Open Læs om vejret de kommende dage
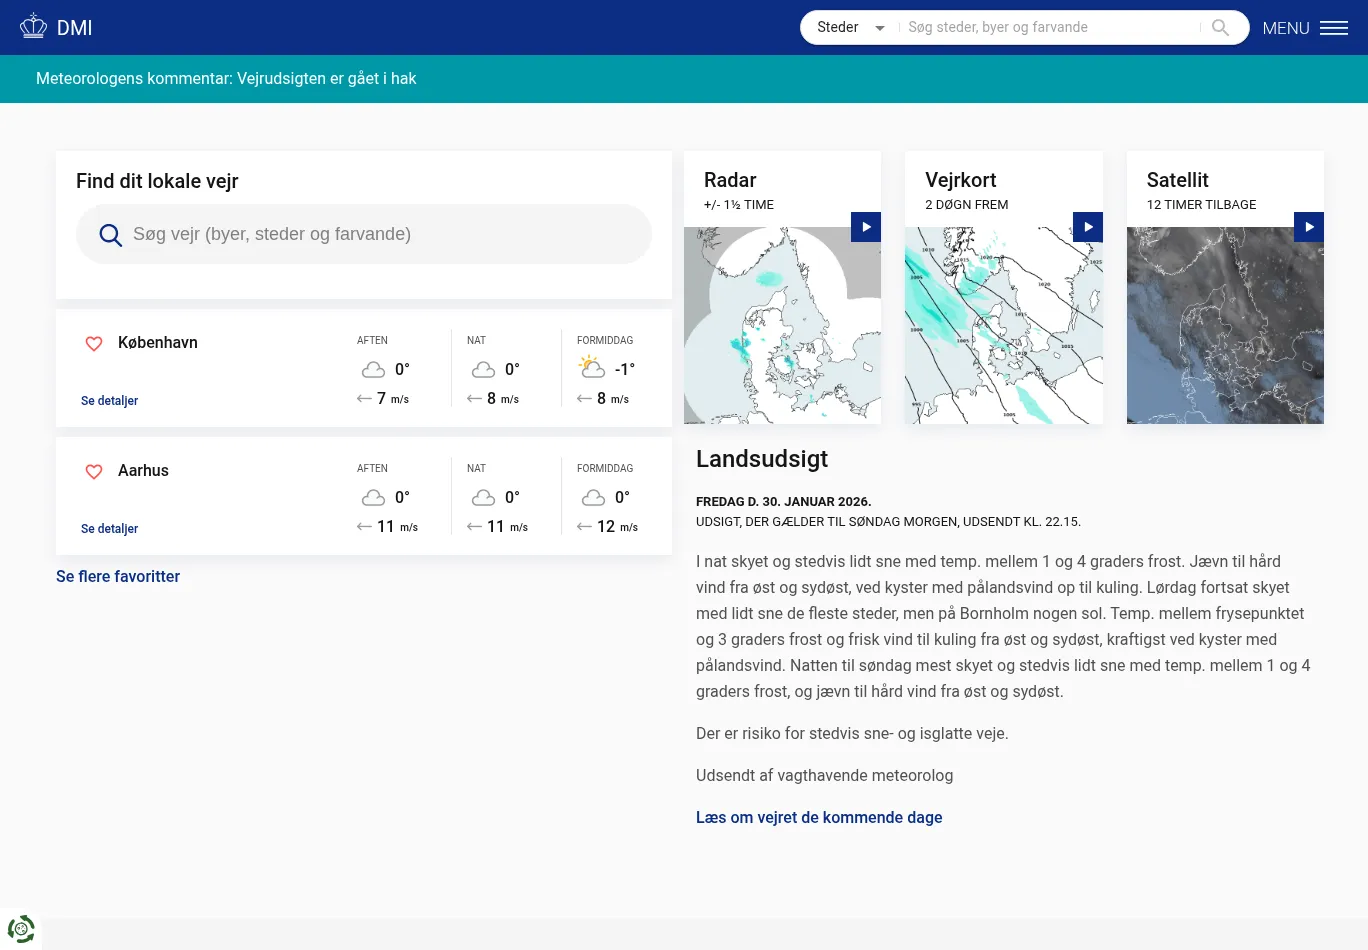The height and width of the screenshot is (950, 1368). click(819, 818)
